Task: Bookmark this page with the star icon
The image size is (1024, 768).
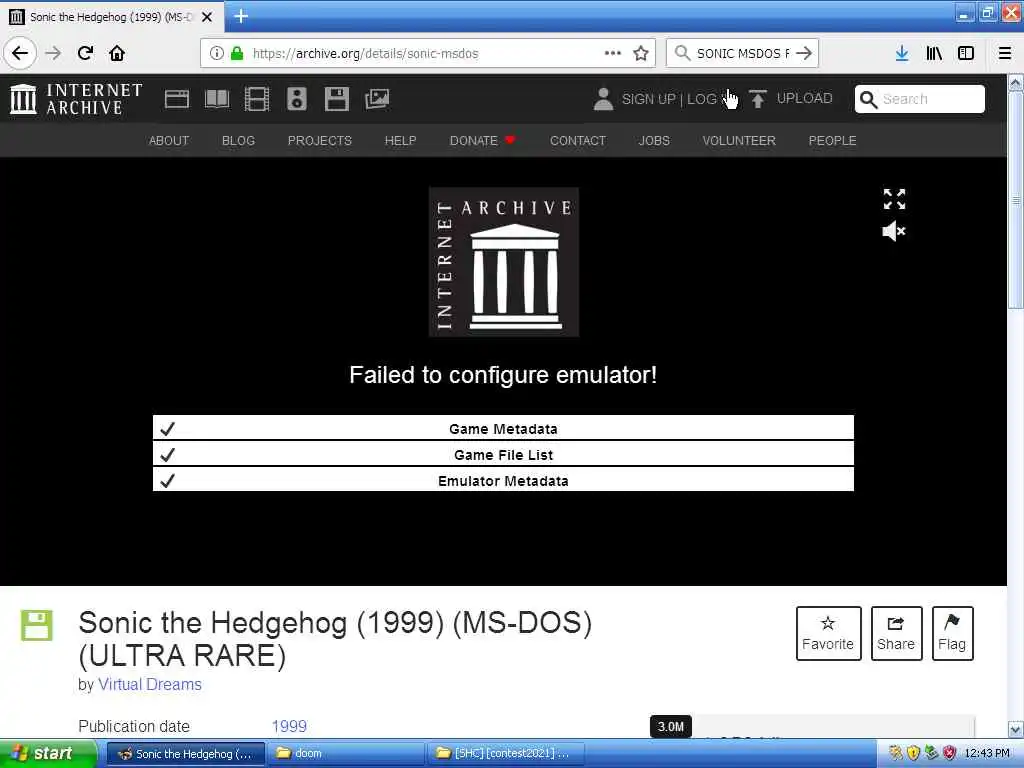Action: (641, 53)
